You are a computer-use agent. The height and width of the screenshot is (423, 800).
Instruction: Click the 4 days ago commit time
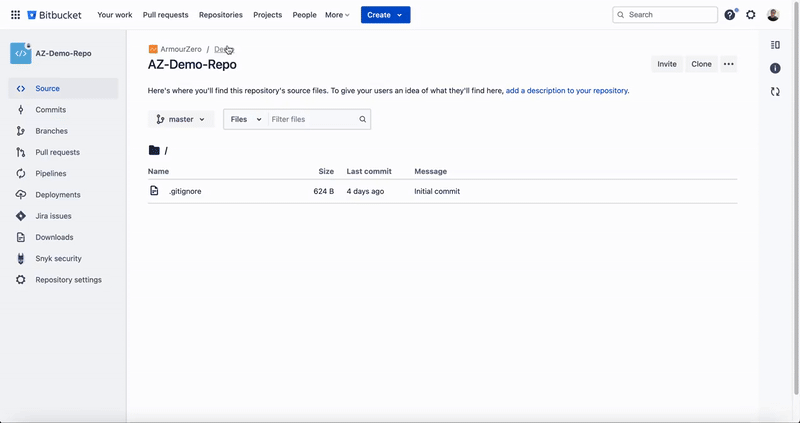[365, 191]
